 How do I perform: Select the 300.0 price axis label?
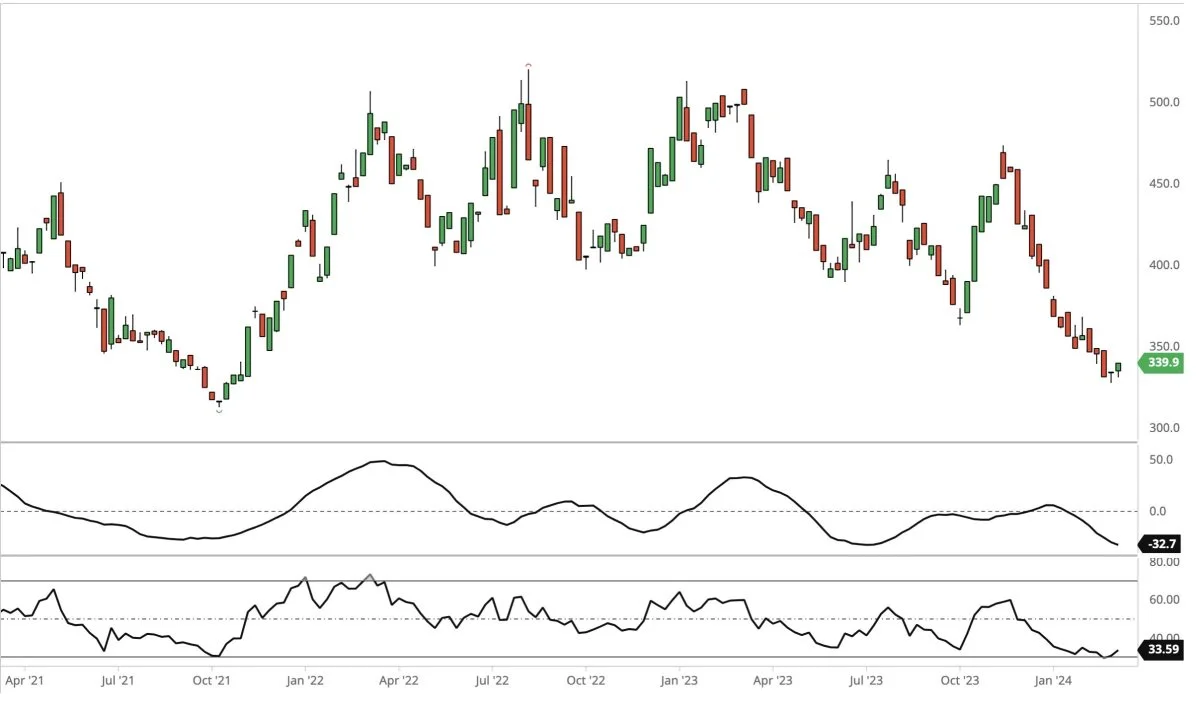pos(1165,428)
